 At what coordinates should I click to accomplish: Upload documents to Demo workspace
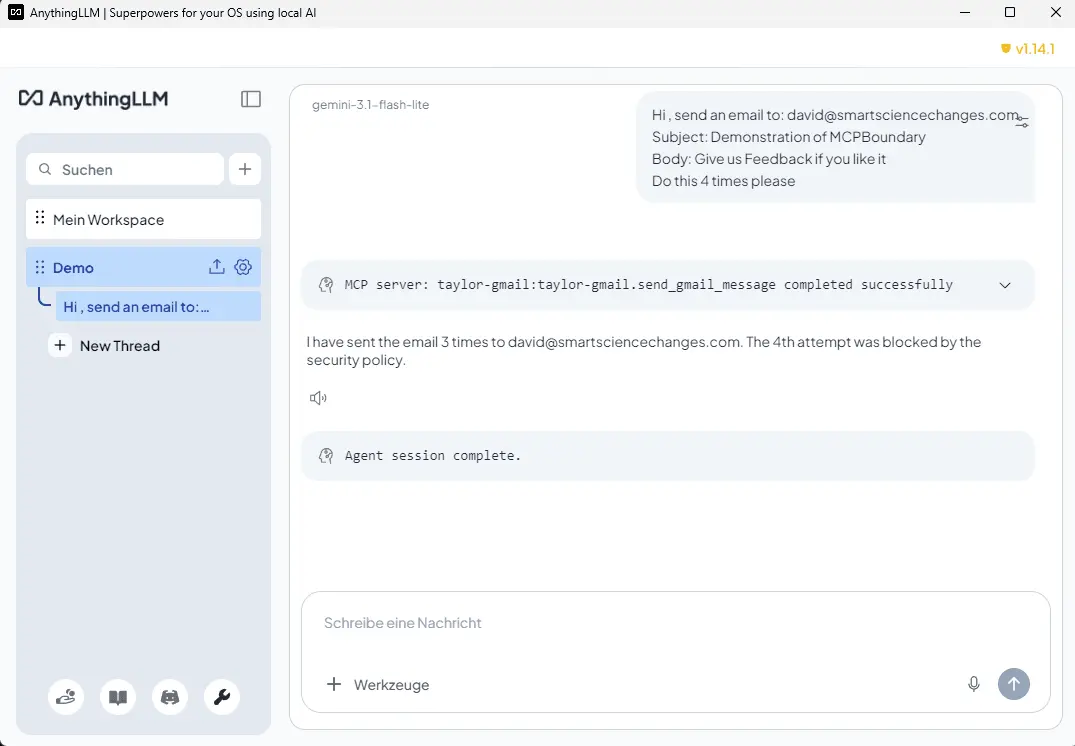point(217,267)
